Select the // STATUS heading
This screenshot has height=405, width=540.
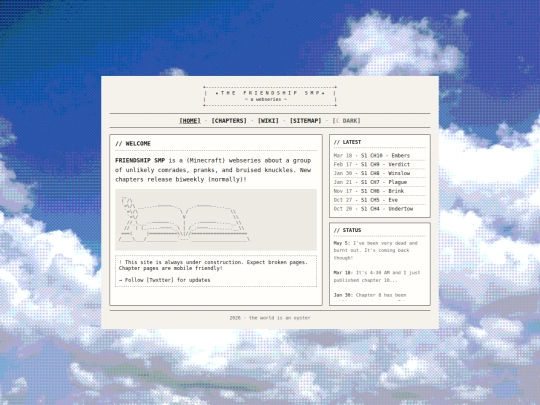click(347, 230)
